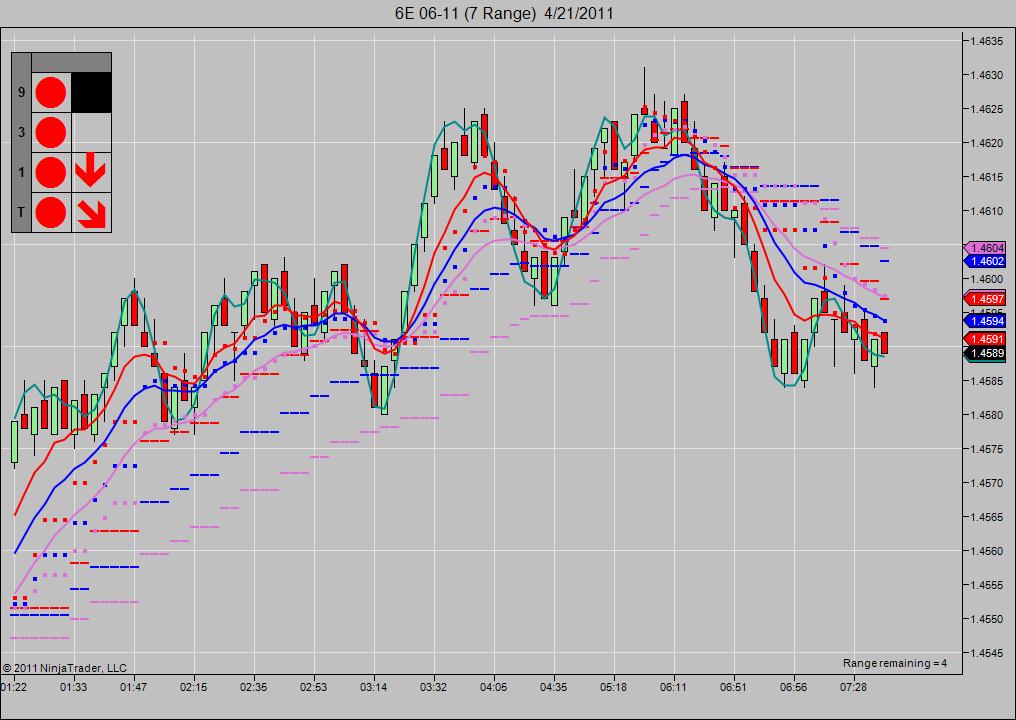Click the 1.4545 price axis label
Image resolution: width=1016 pixels, height=720 pixels.
click(x=987, y=653)
